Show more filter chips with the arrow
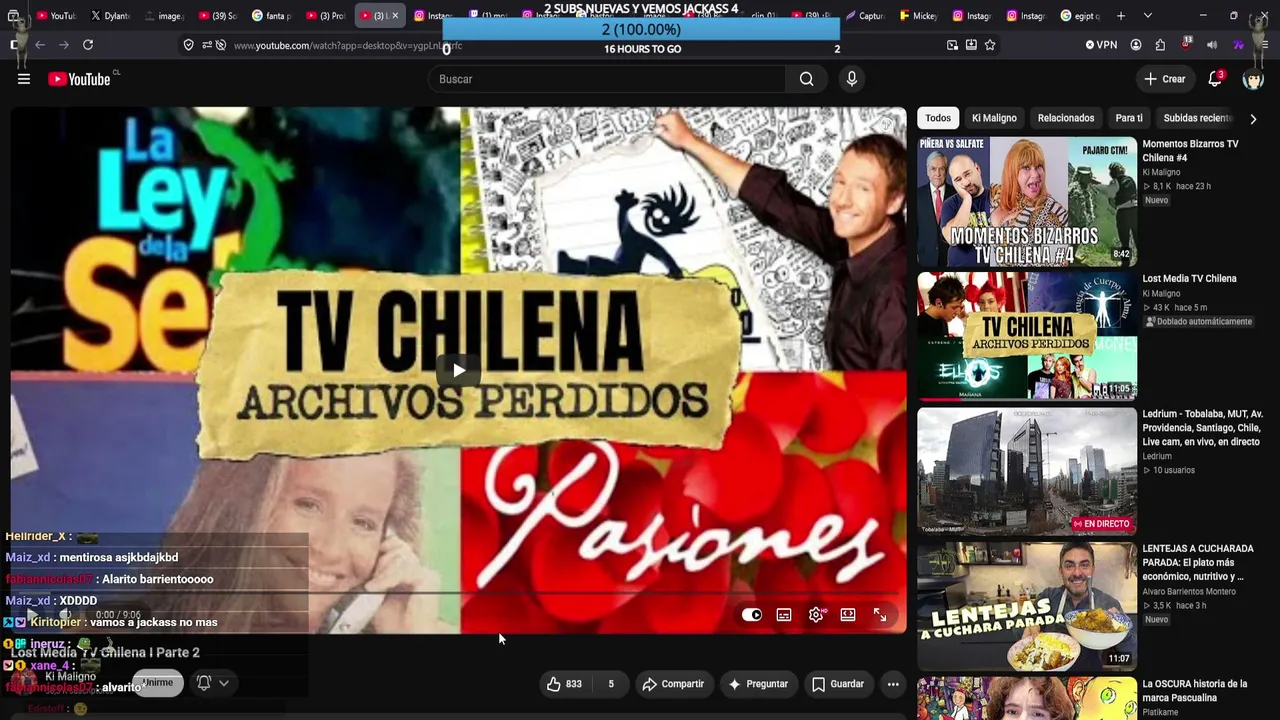The image size is (1280, 720). click(x=1253, y=119)
